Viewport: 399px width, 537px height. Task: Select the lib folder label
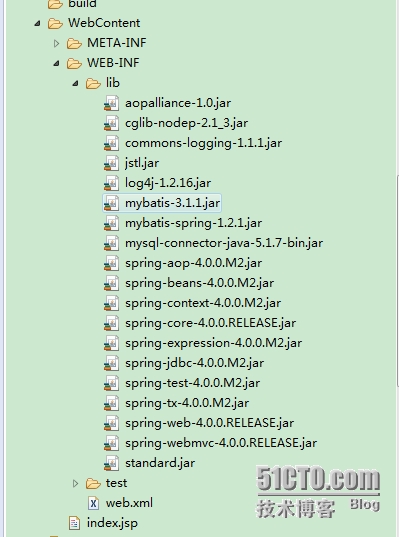tap(113, 83)
